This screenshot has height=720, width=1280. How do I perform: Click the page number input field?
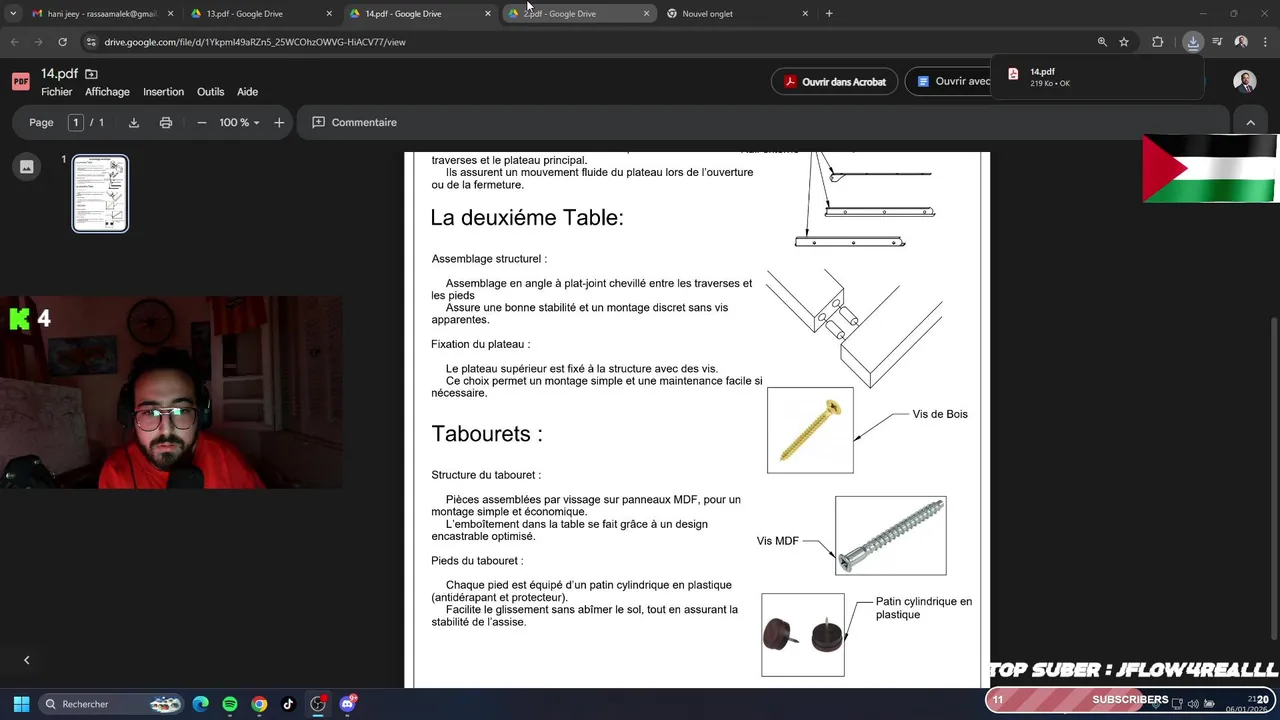75,122
